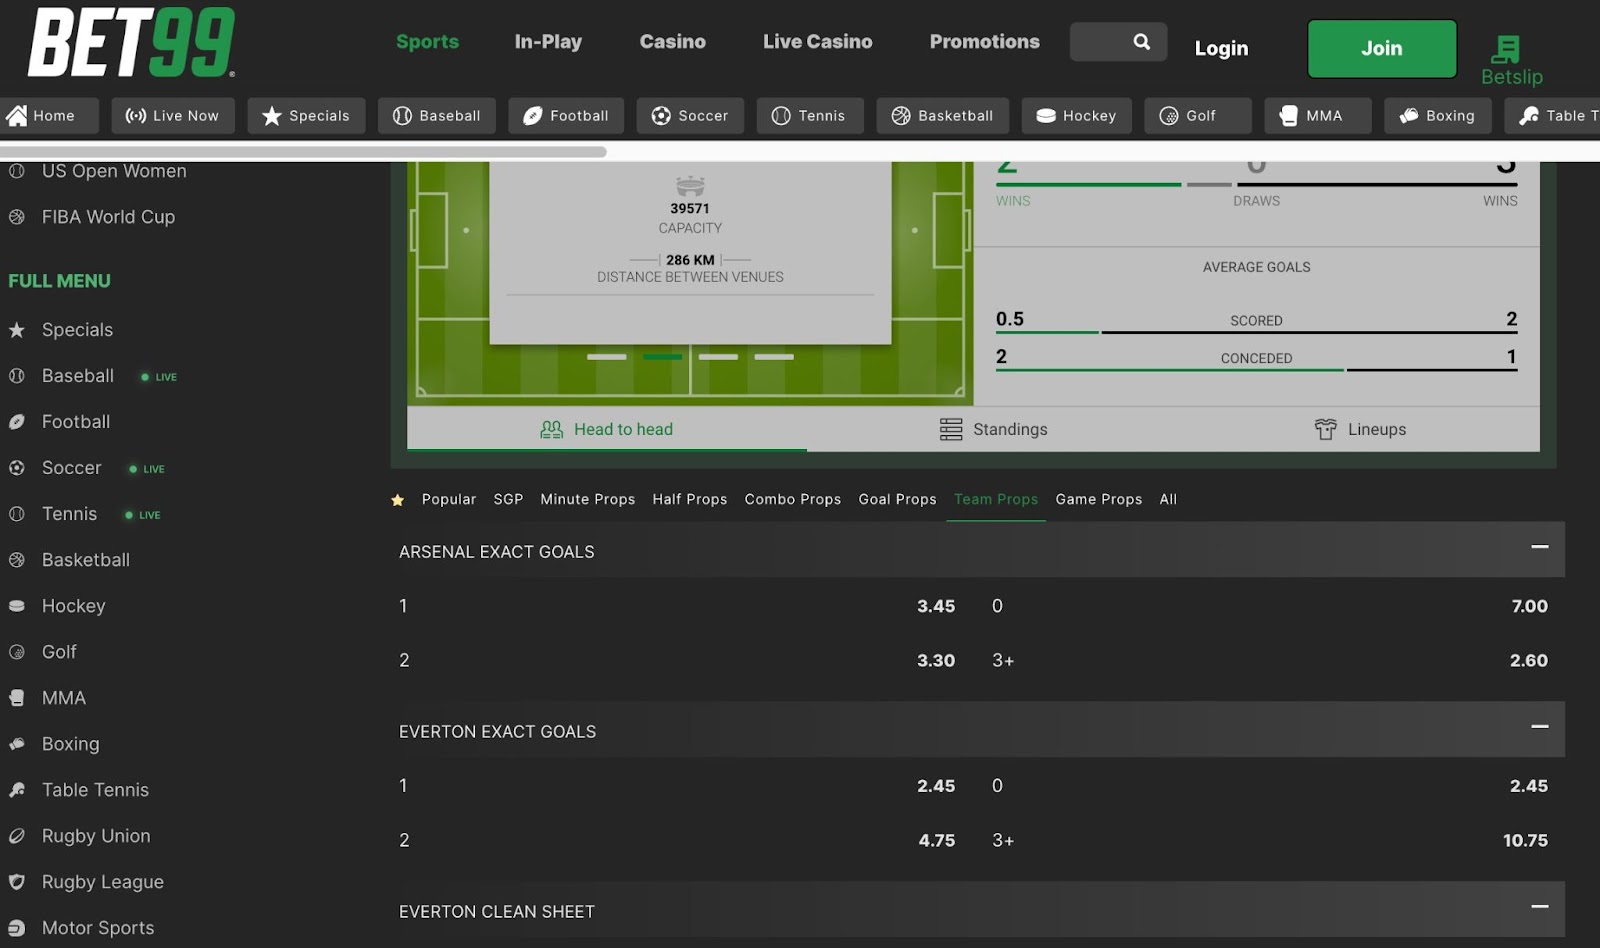
Task: Select the first carousel indicator dash
Action: 606,357
